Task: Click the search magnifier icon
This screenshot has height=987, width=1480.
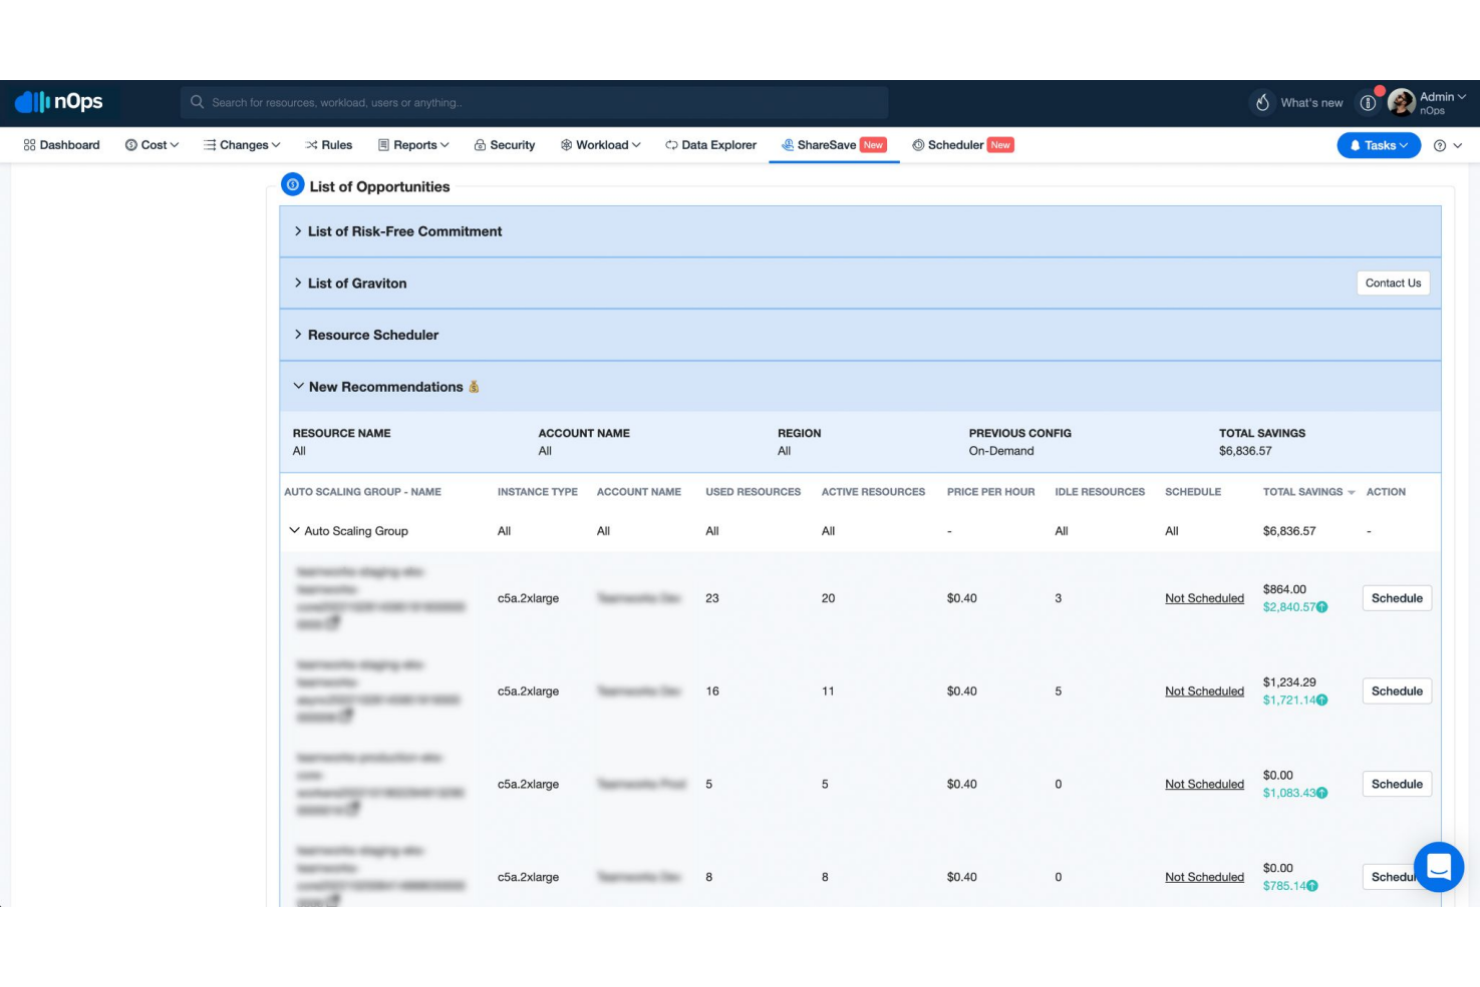Action: pyautogui.click(x=198, y=102)
